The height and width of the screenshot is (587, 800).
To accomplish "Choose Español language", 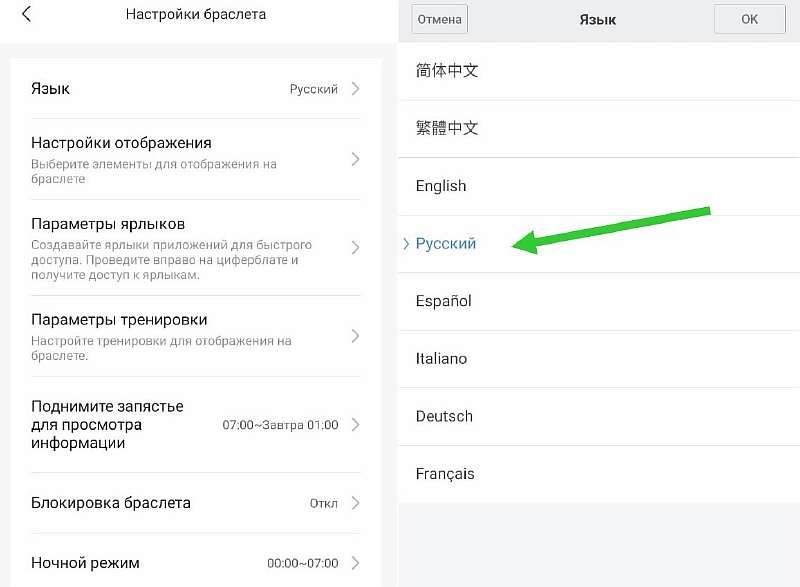I will pos(443,301).
